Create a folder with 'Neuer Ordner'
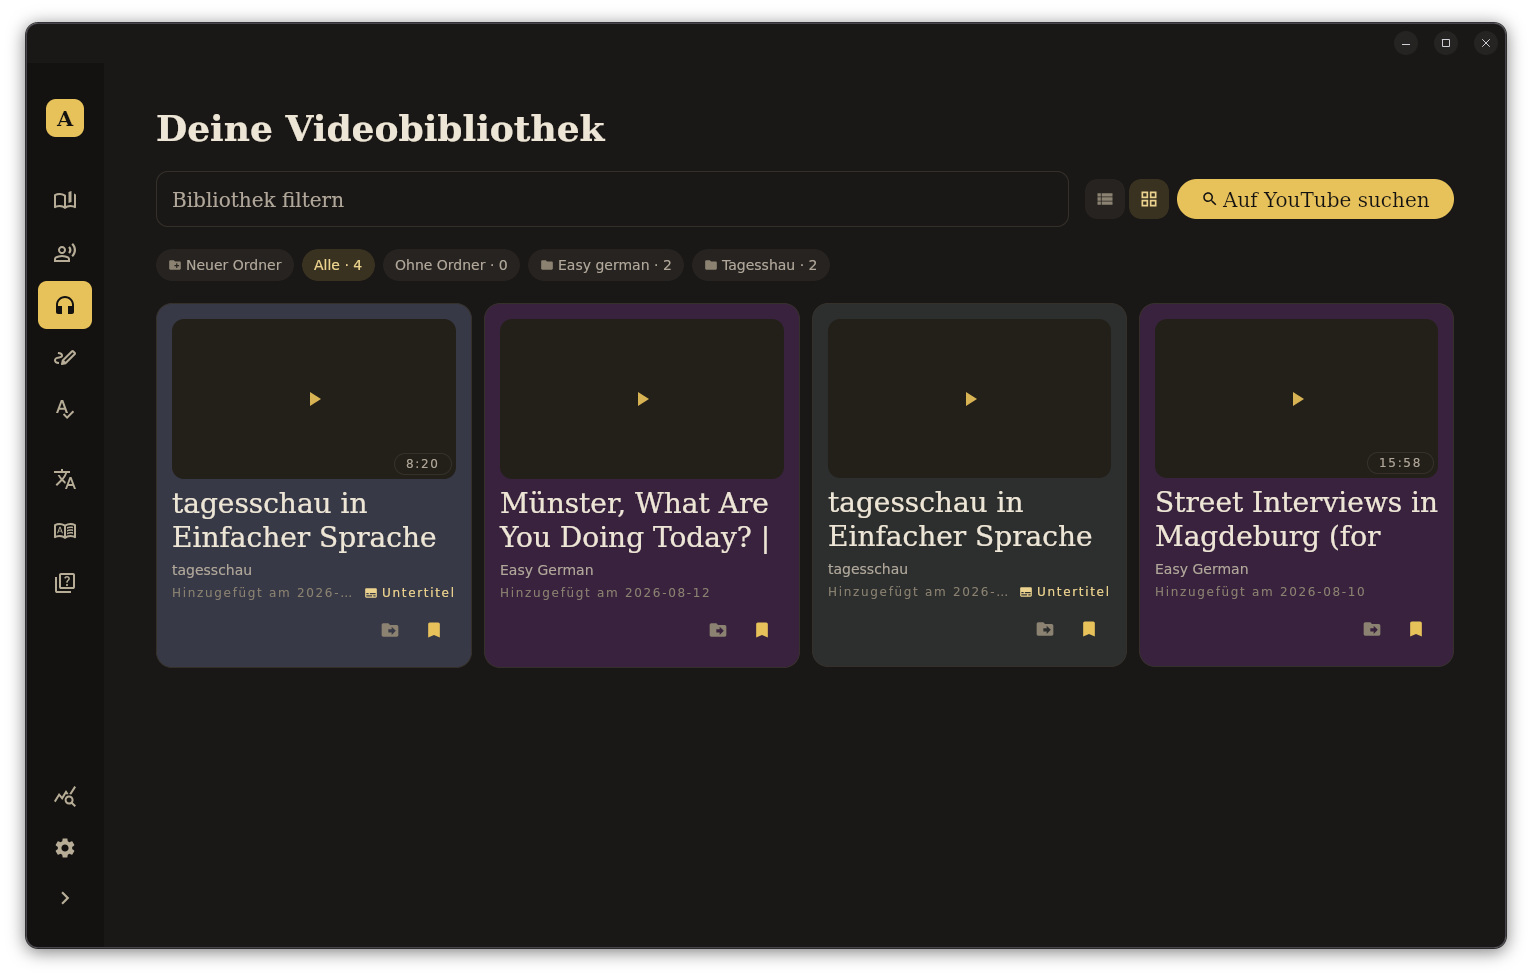Image resolution: width=1532 pixels, height=977 pixels. coord(225,265)
